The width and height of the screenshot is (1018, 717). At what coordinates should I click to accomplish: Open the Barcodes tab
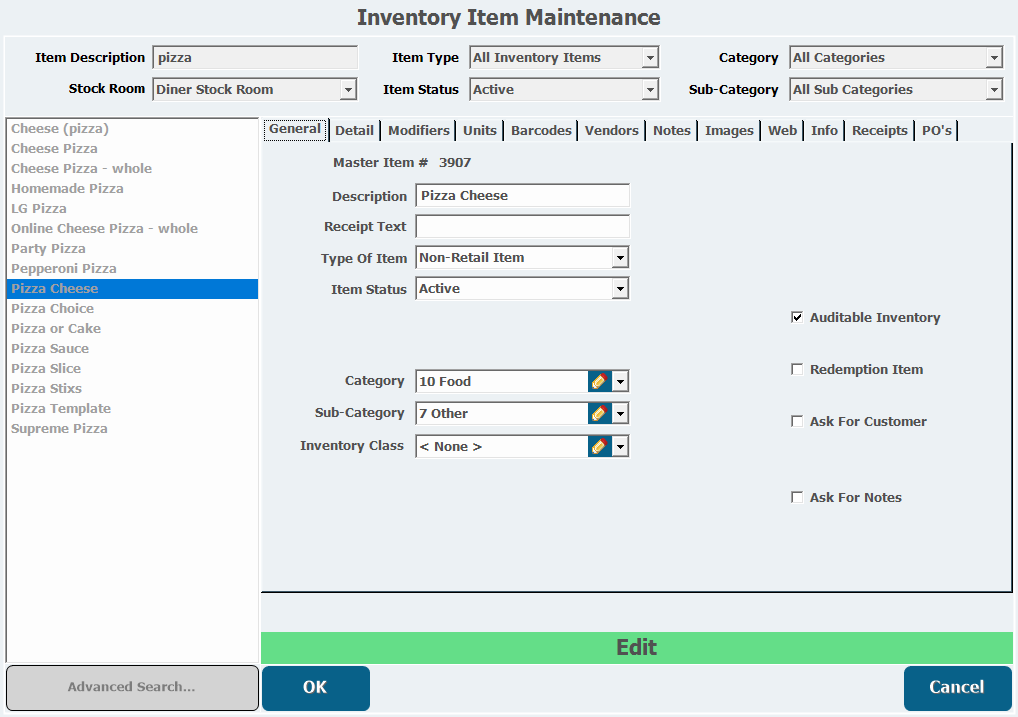[541, 130]
